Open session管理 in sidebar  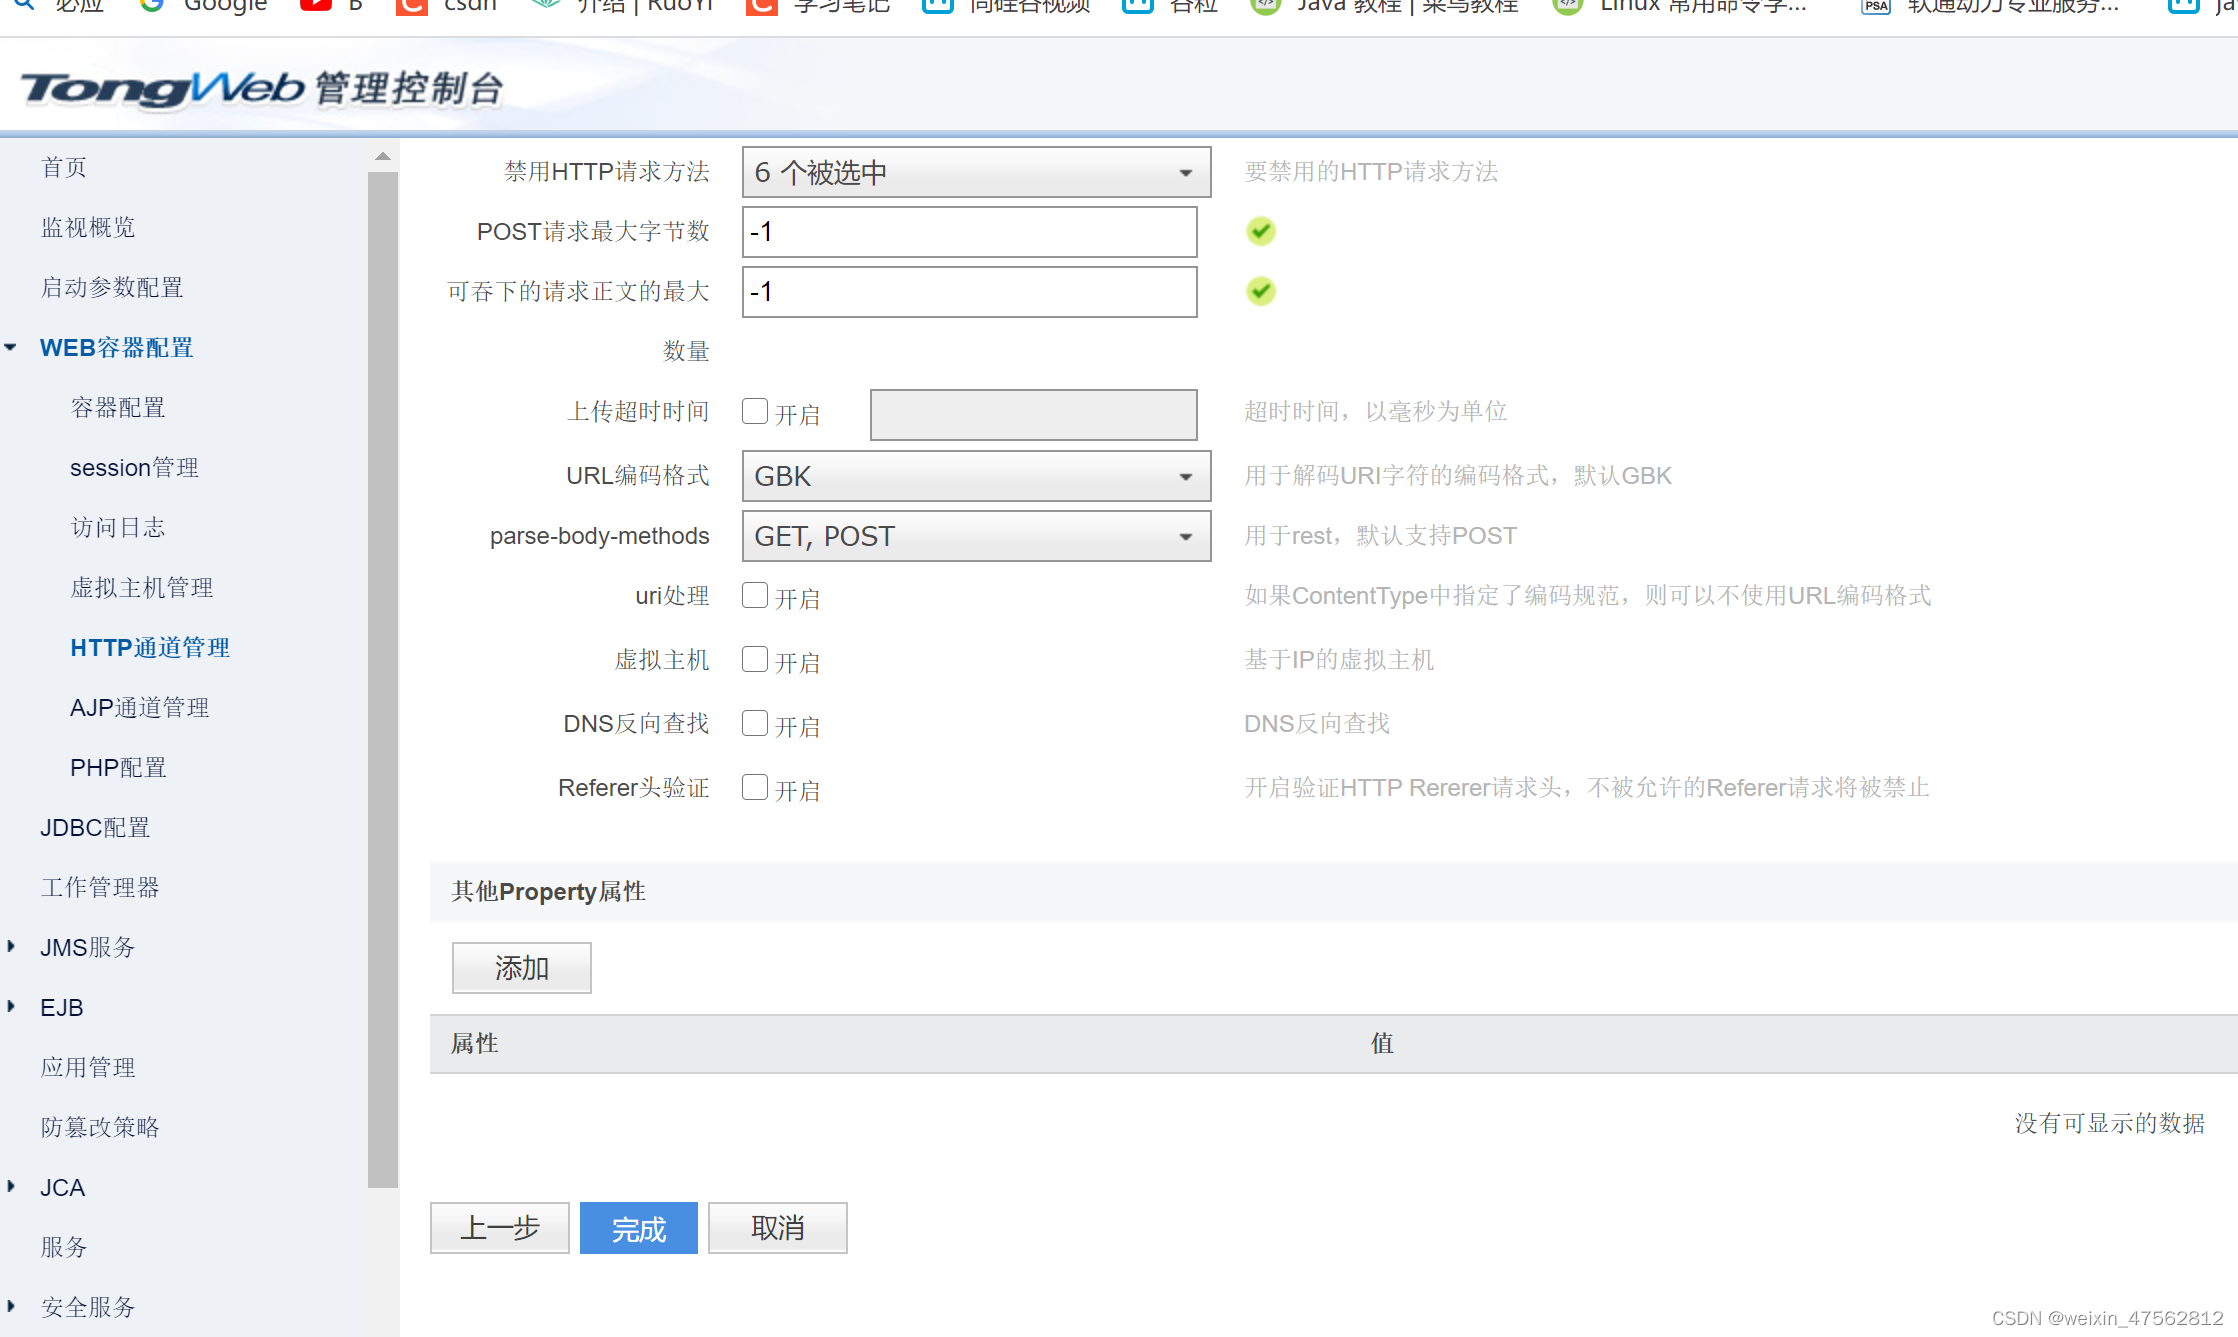[x=134, y=468]
